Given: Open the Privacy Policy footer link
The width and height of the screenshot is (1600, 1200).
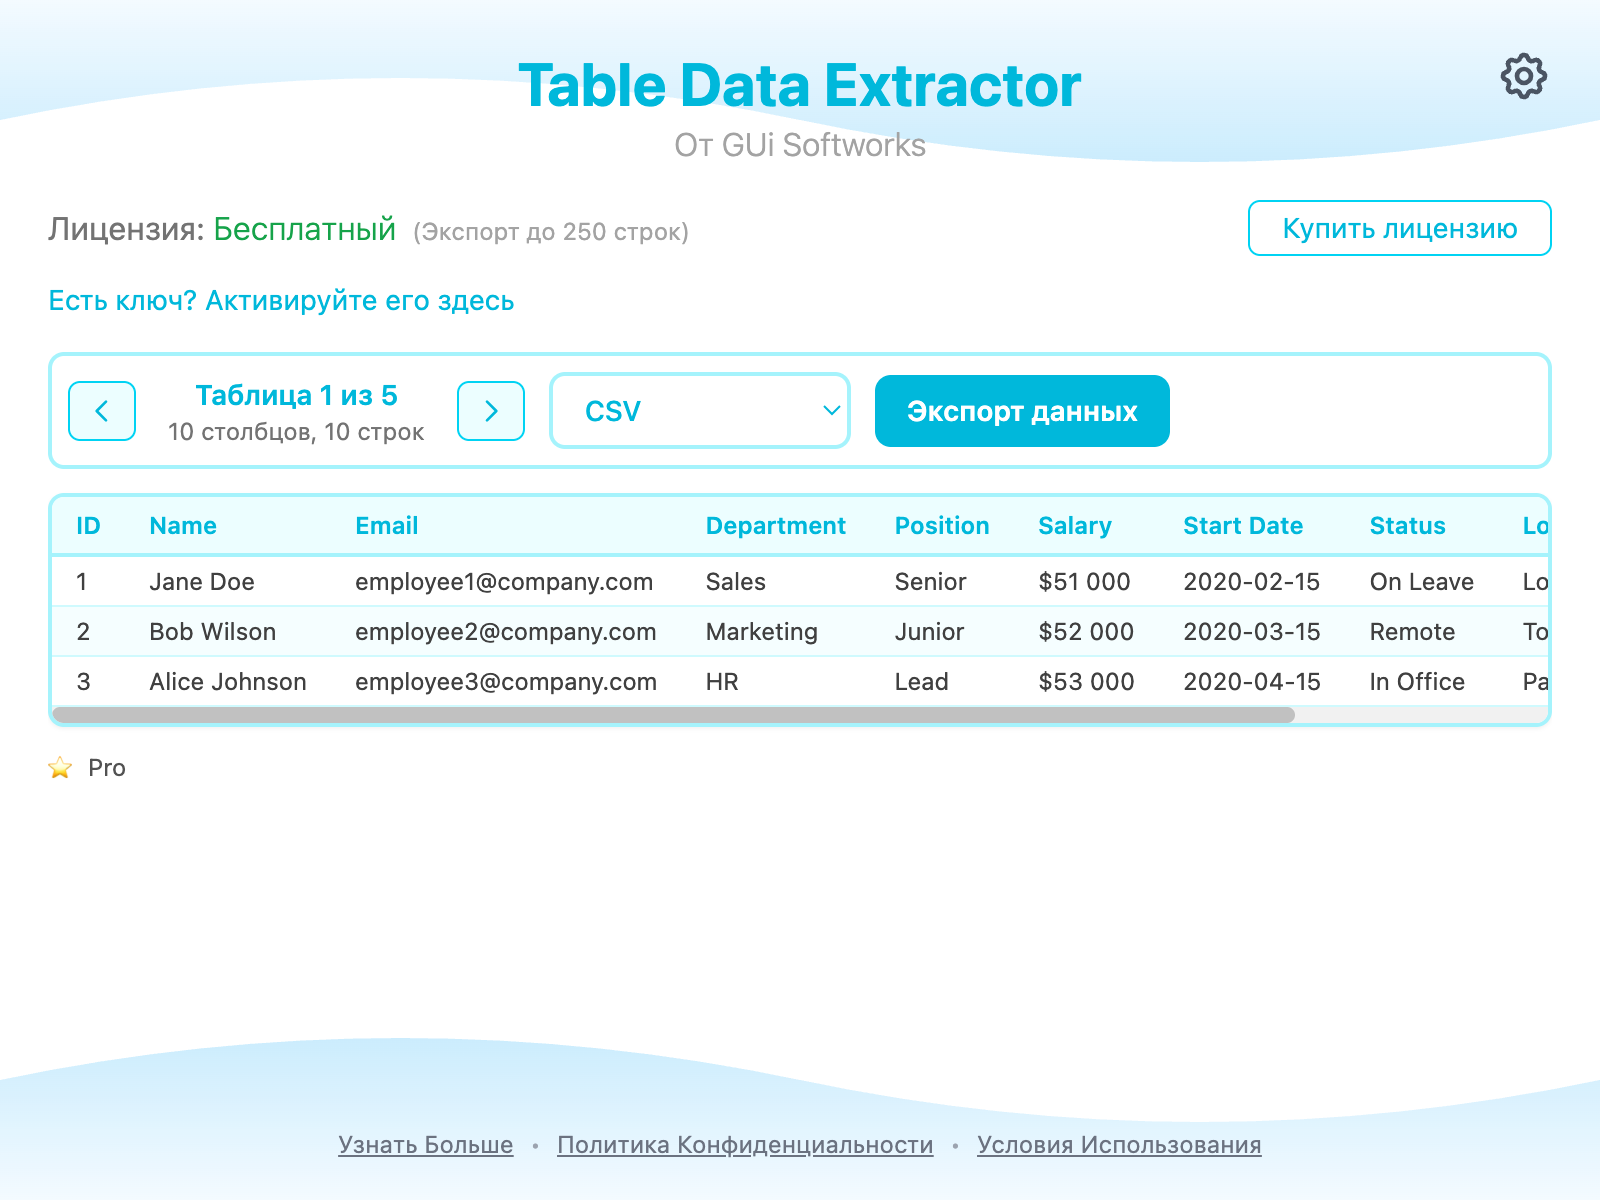Looking at the screenshot, I should click(745, 1145).
